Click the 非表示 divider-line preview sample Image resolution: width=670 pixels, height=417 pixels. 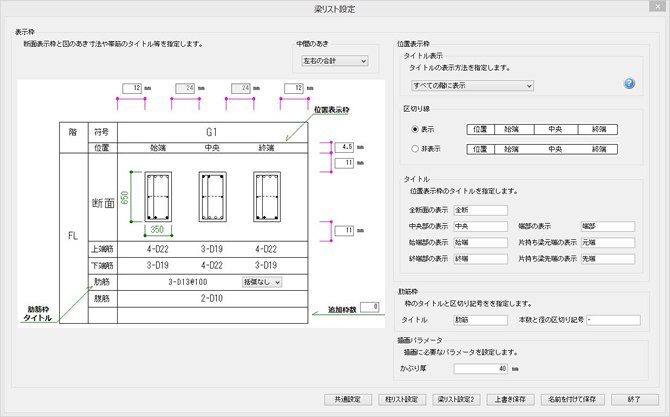point(542,149)
